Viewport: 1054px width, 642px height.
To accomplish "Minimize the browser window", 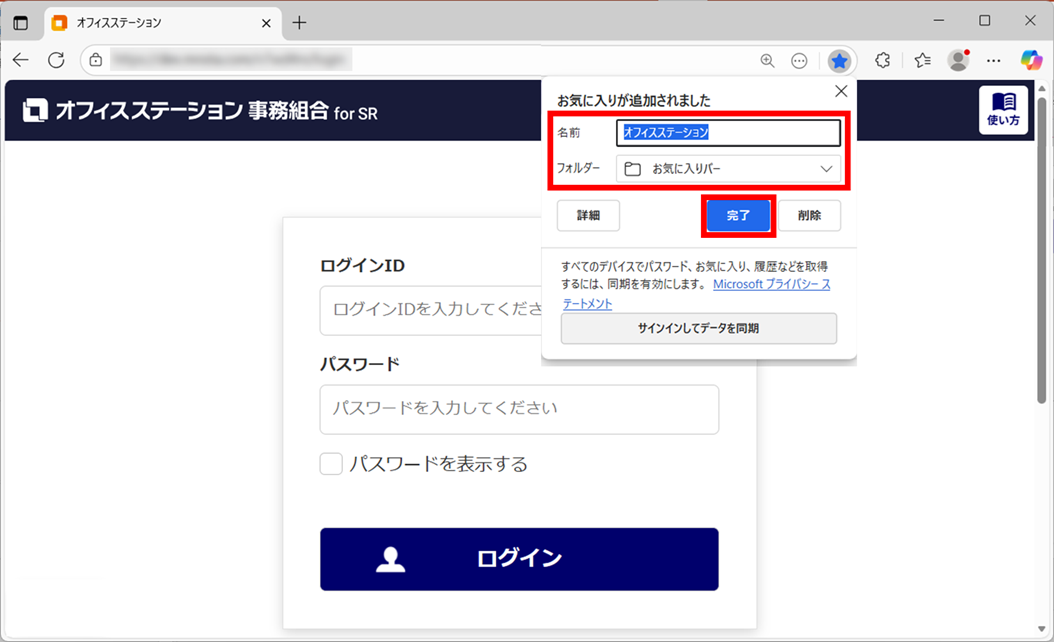I will click(x=939, y=21).
